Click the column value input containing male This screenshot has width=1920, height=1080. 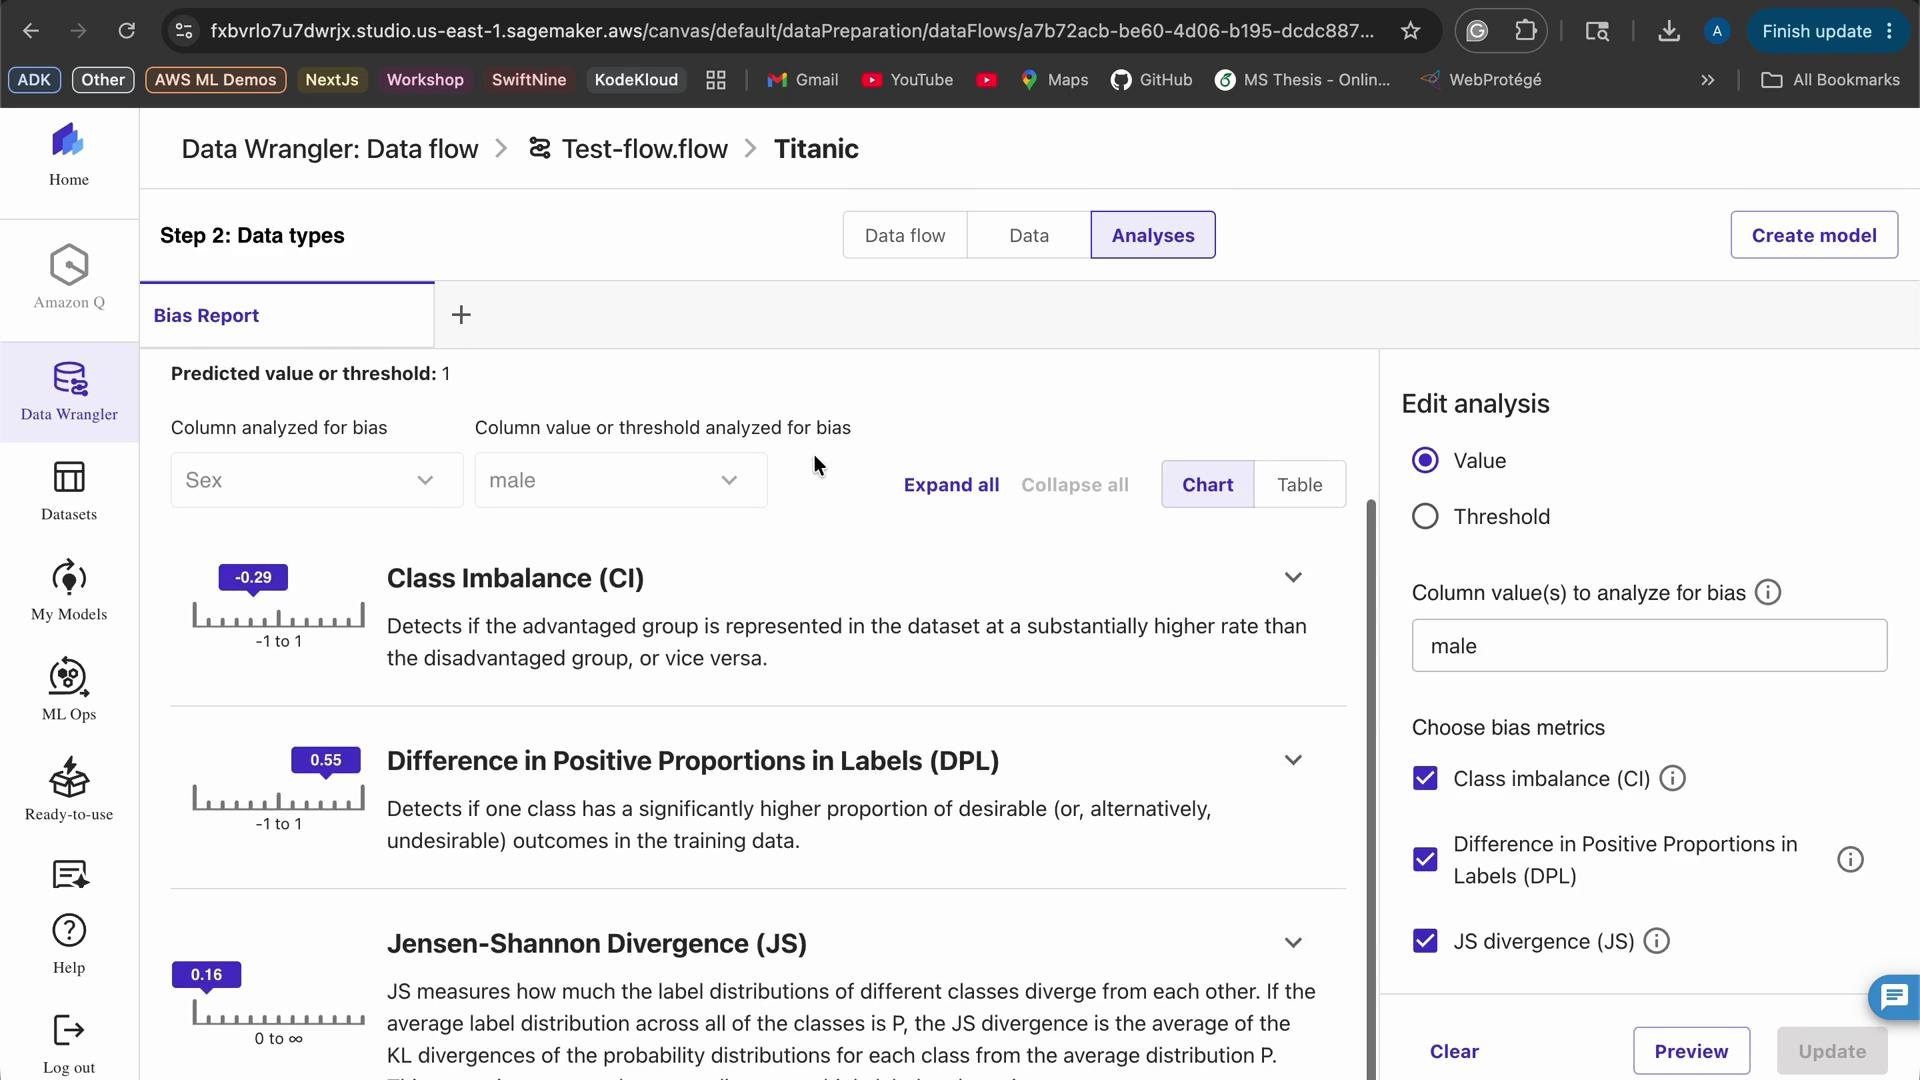1649,645
